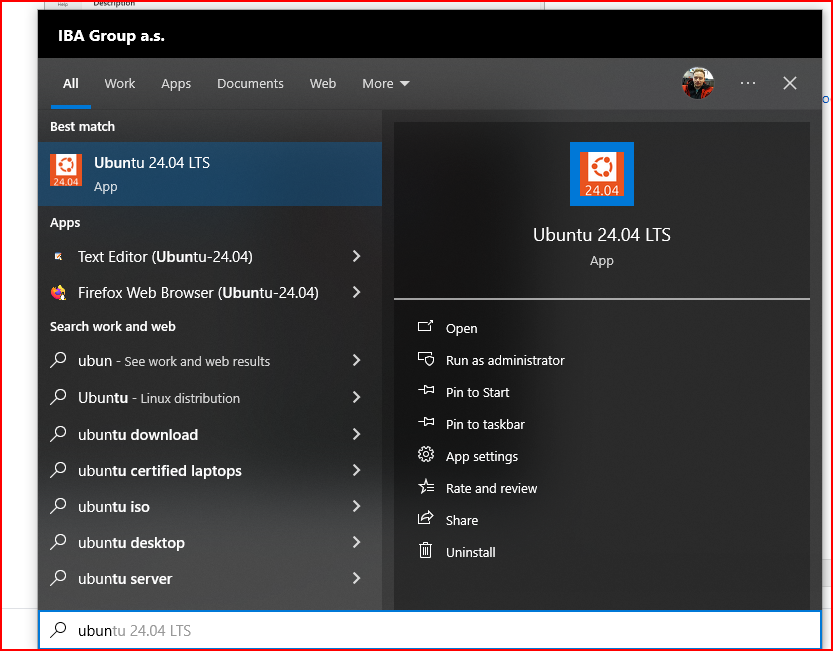The height and width of the screenshot is (651, 833).
Task: Select the All search tab
Action: 71,83
